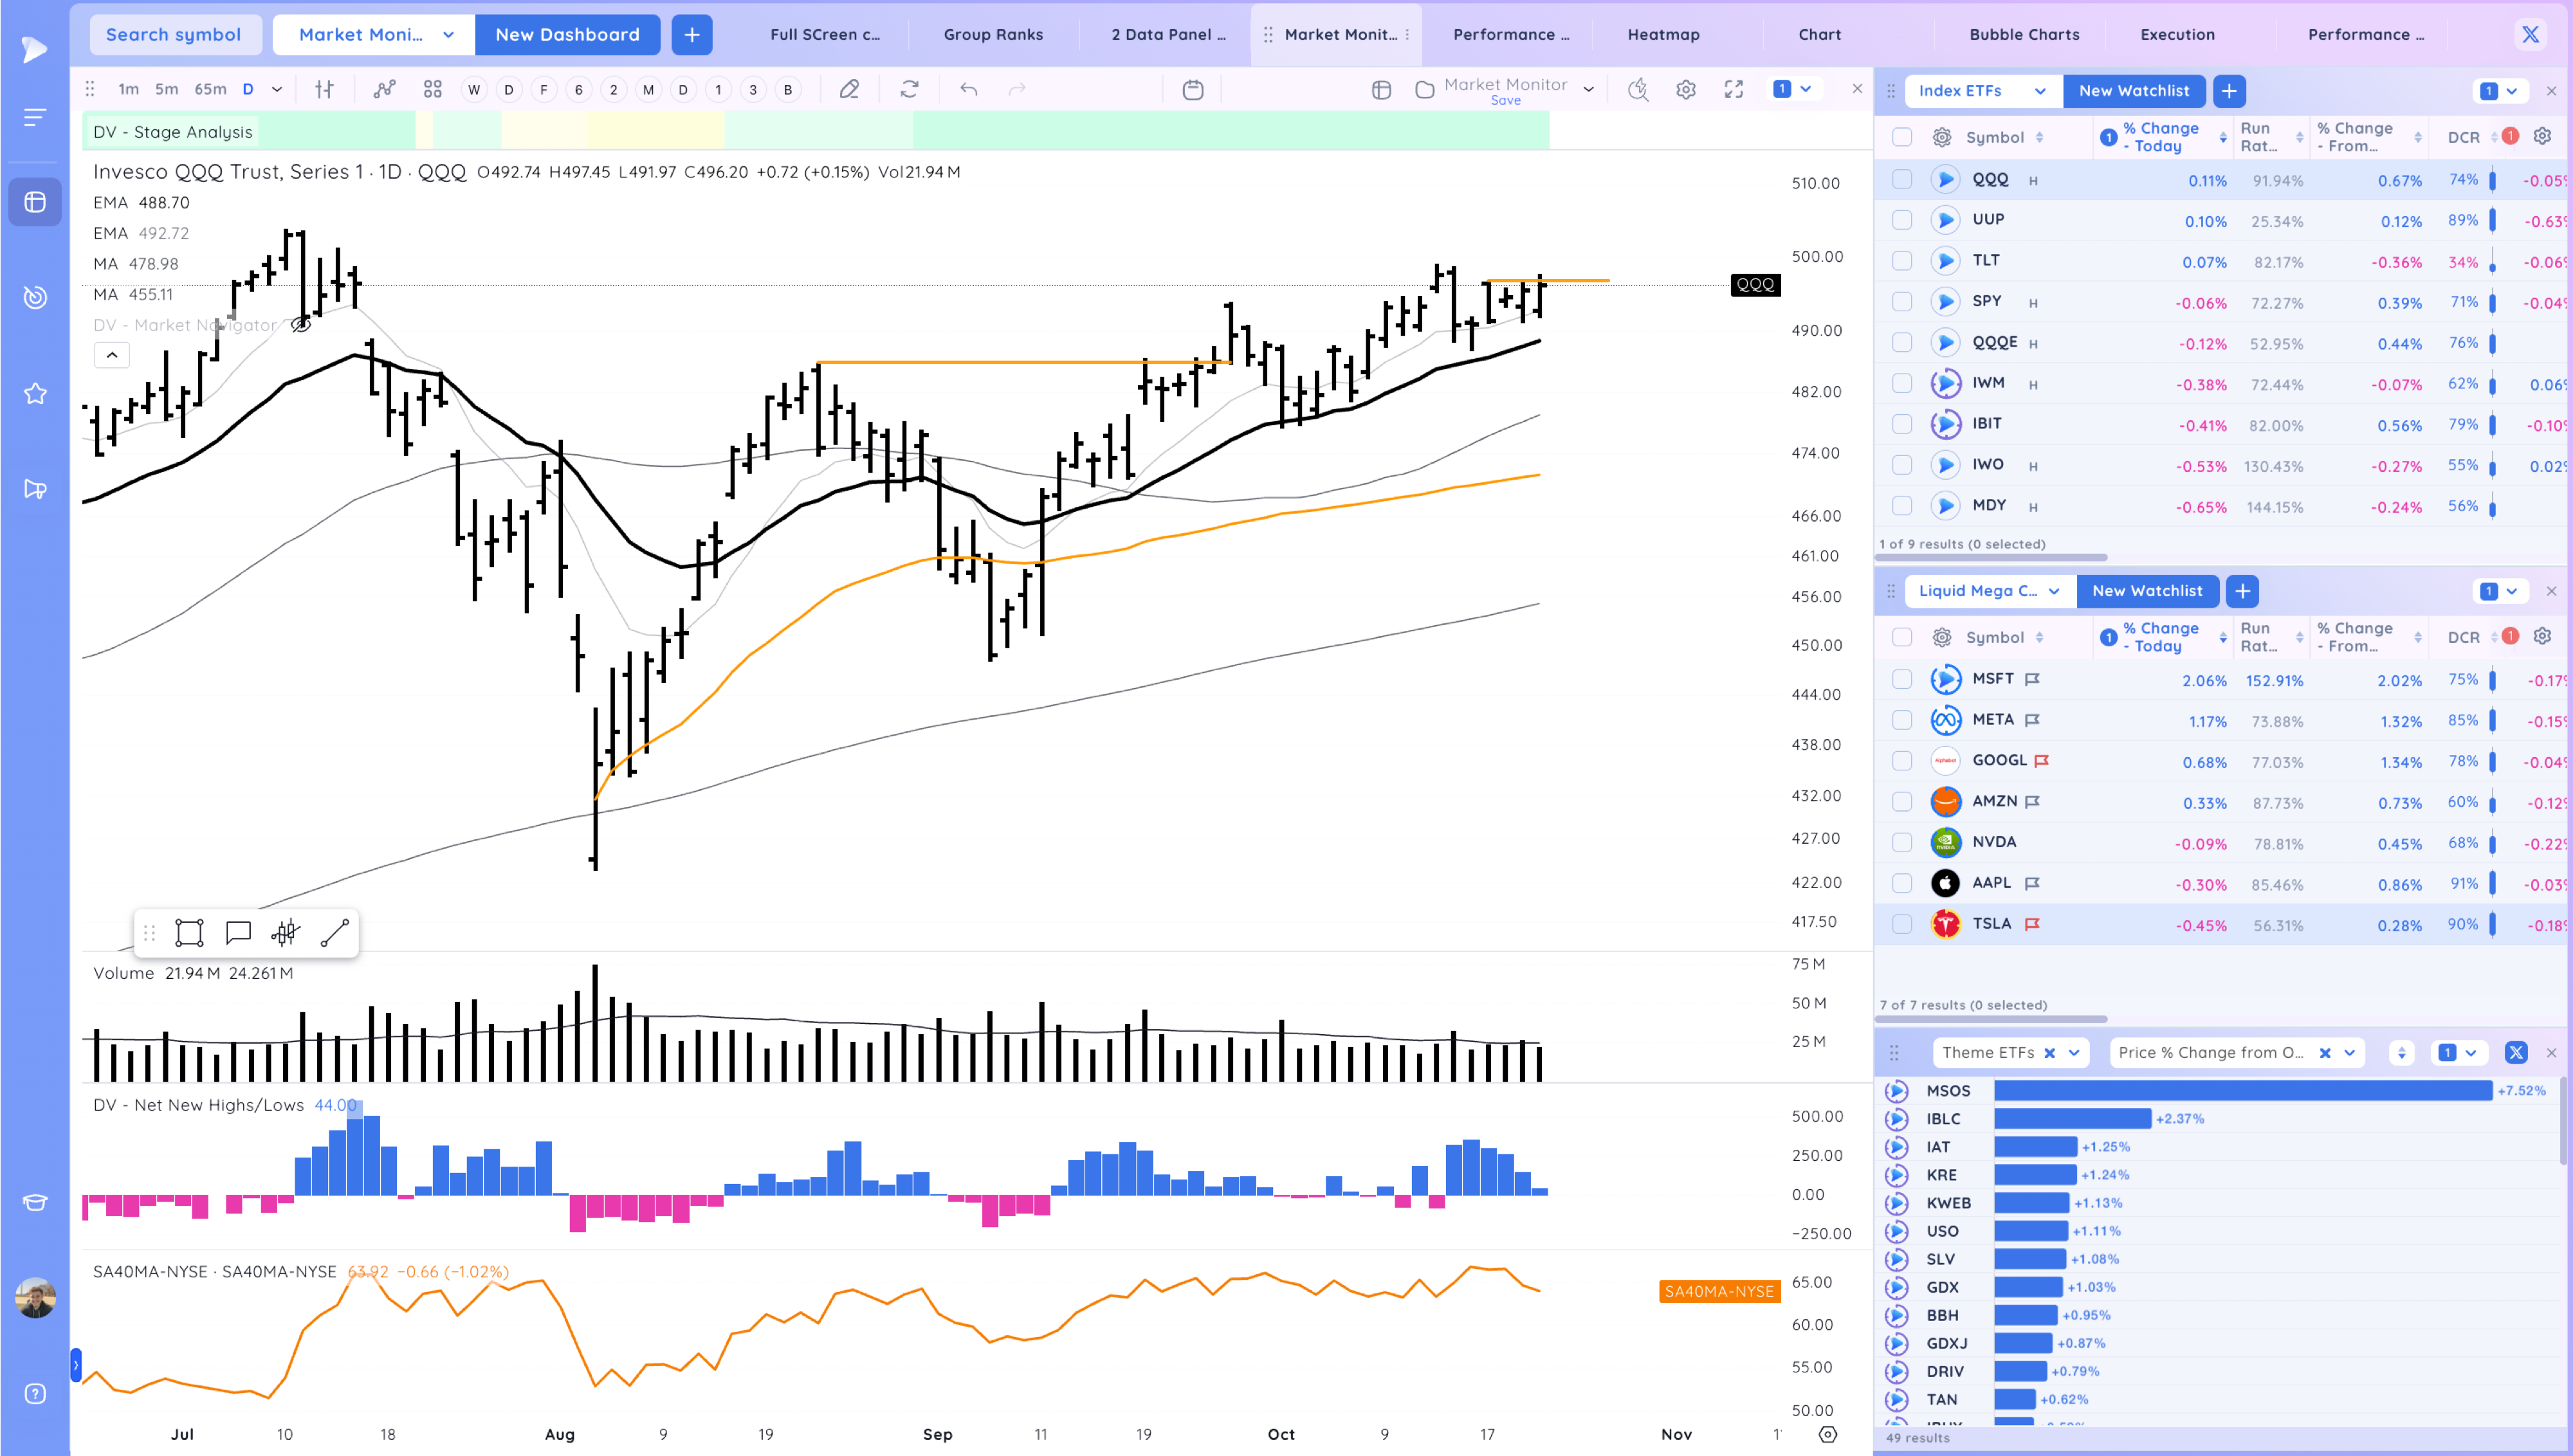Check the MSFT row checkbox

click(1901, 680)
